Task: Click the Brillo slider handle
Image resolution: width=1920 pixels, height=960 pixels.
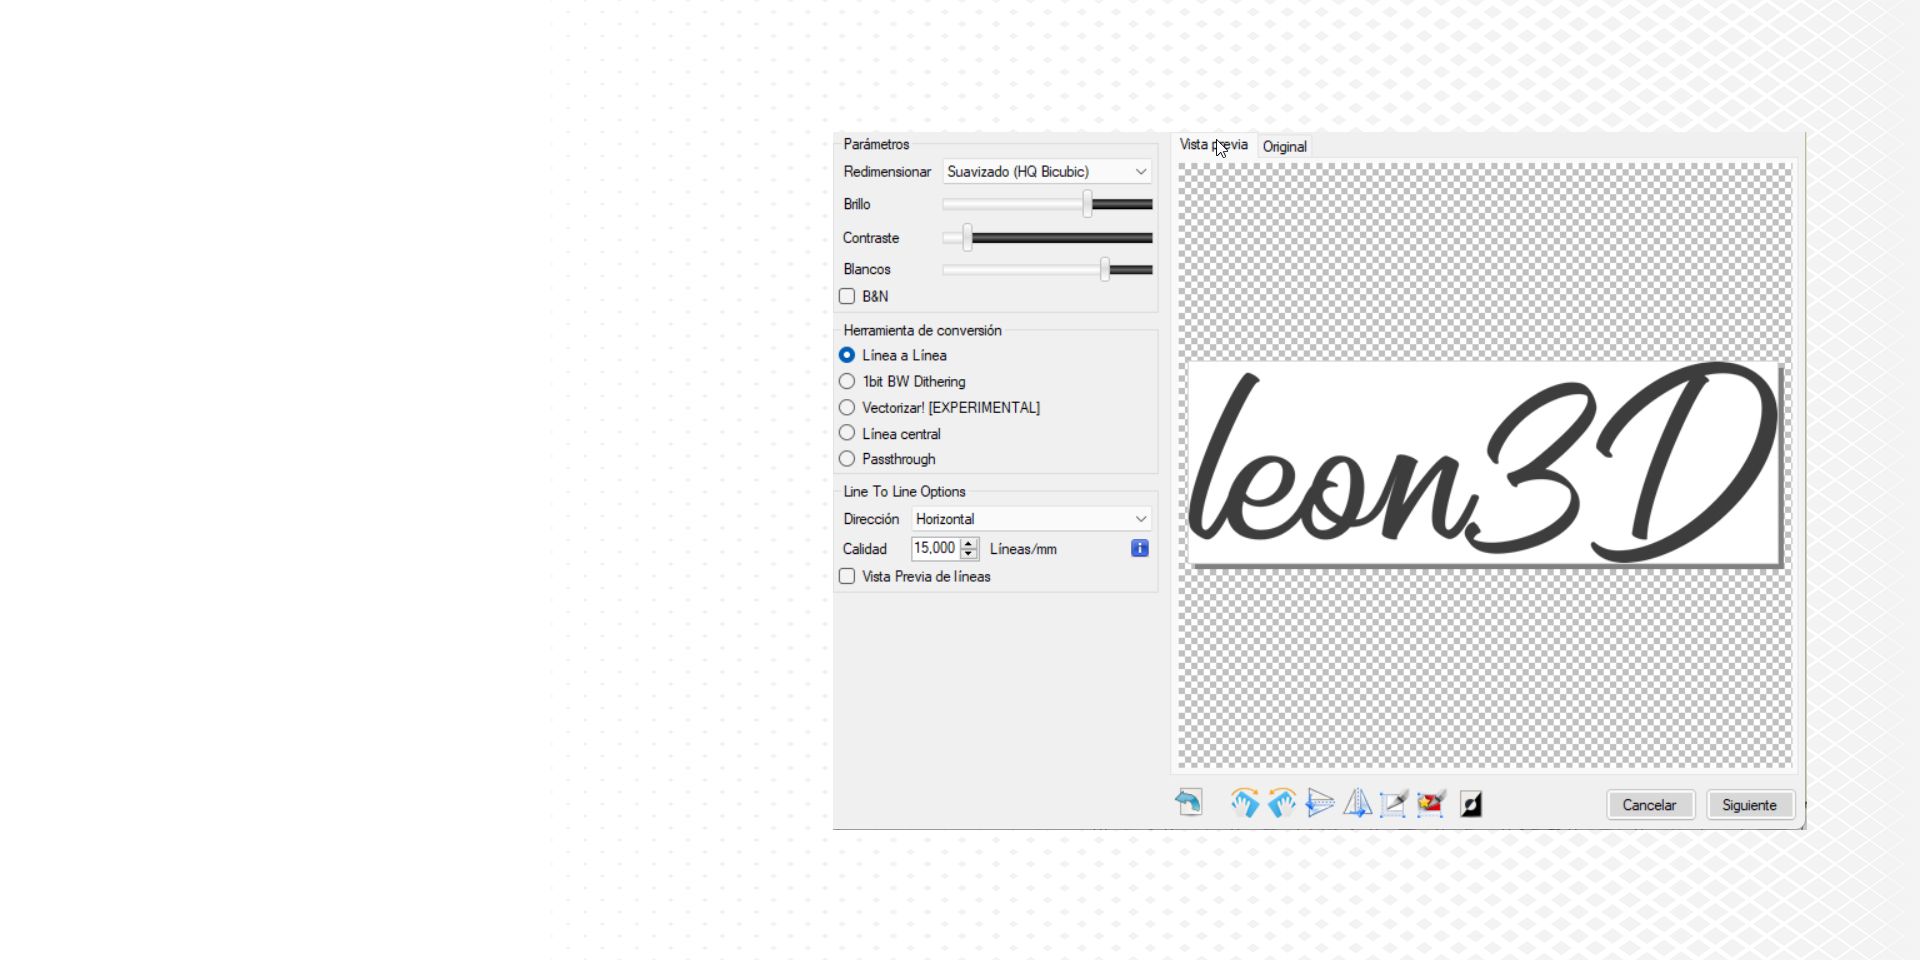Action: pyautogui.click(x=1087, y=204)
